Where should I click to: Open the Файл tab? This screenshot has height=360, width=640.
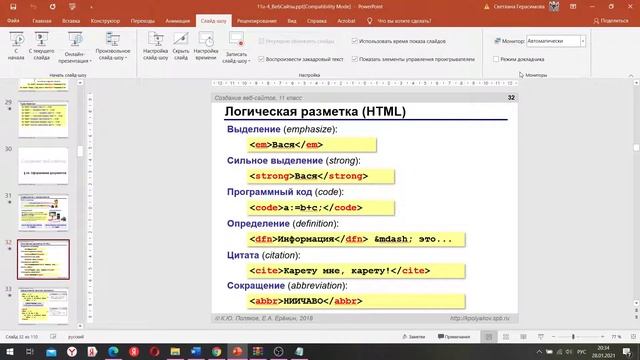point(13,21)
